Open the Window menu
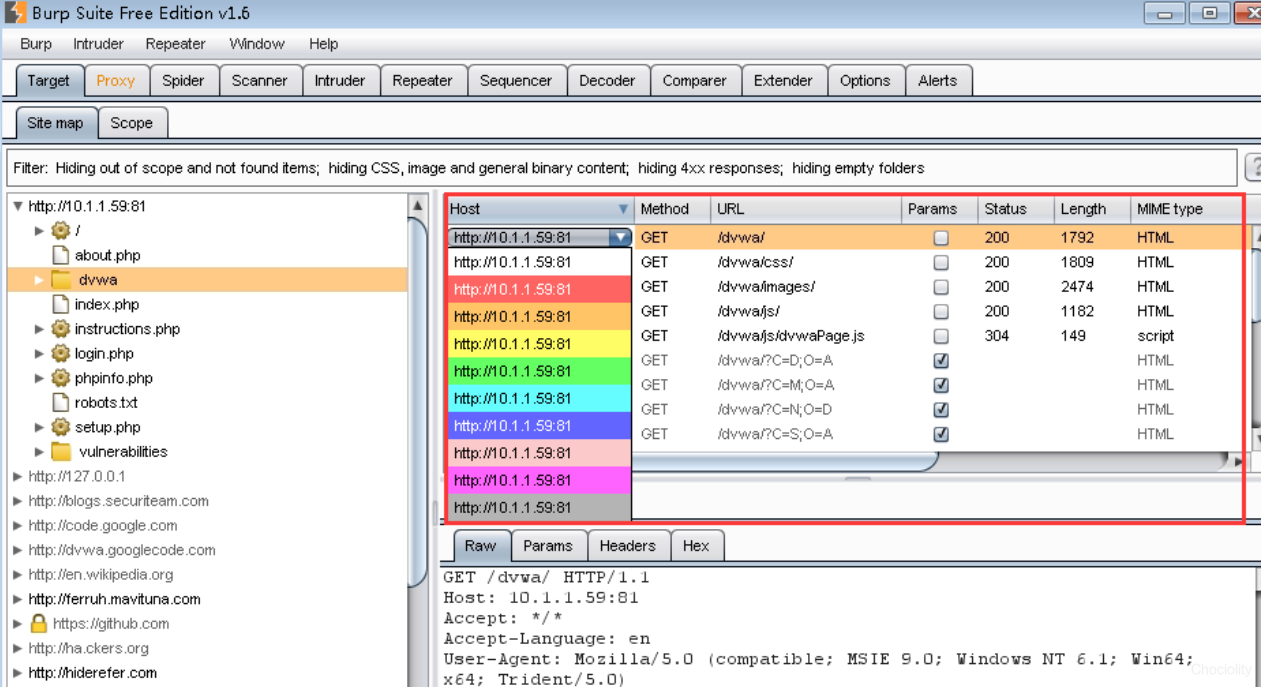 (257, 44)
